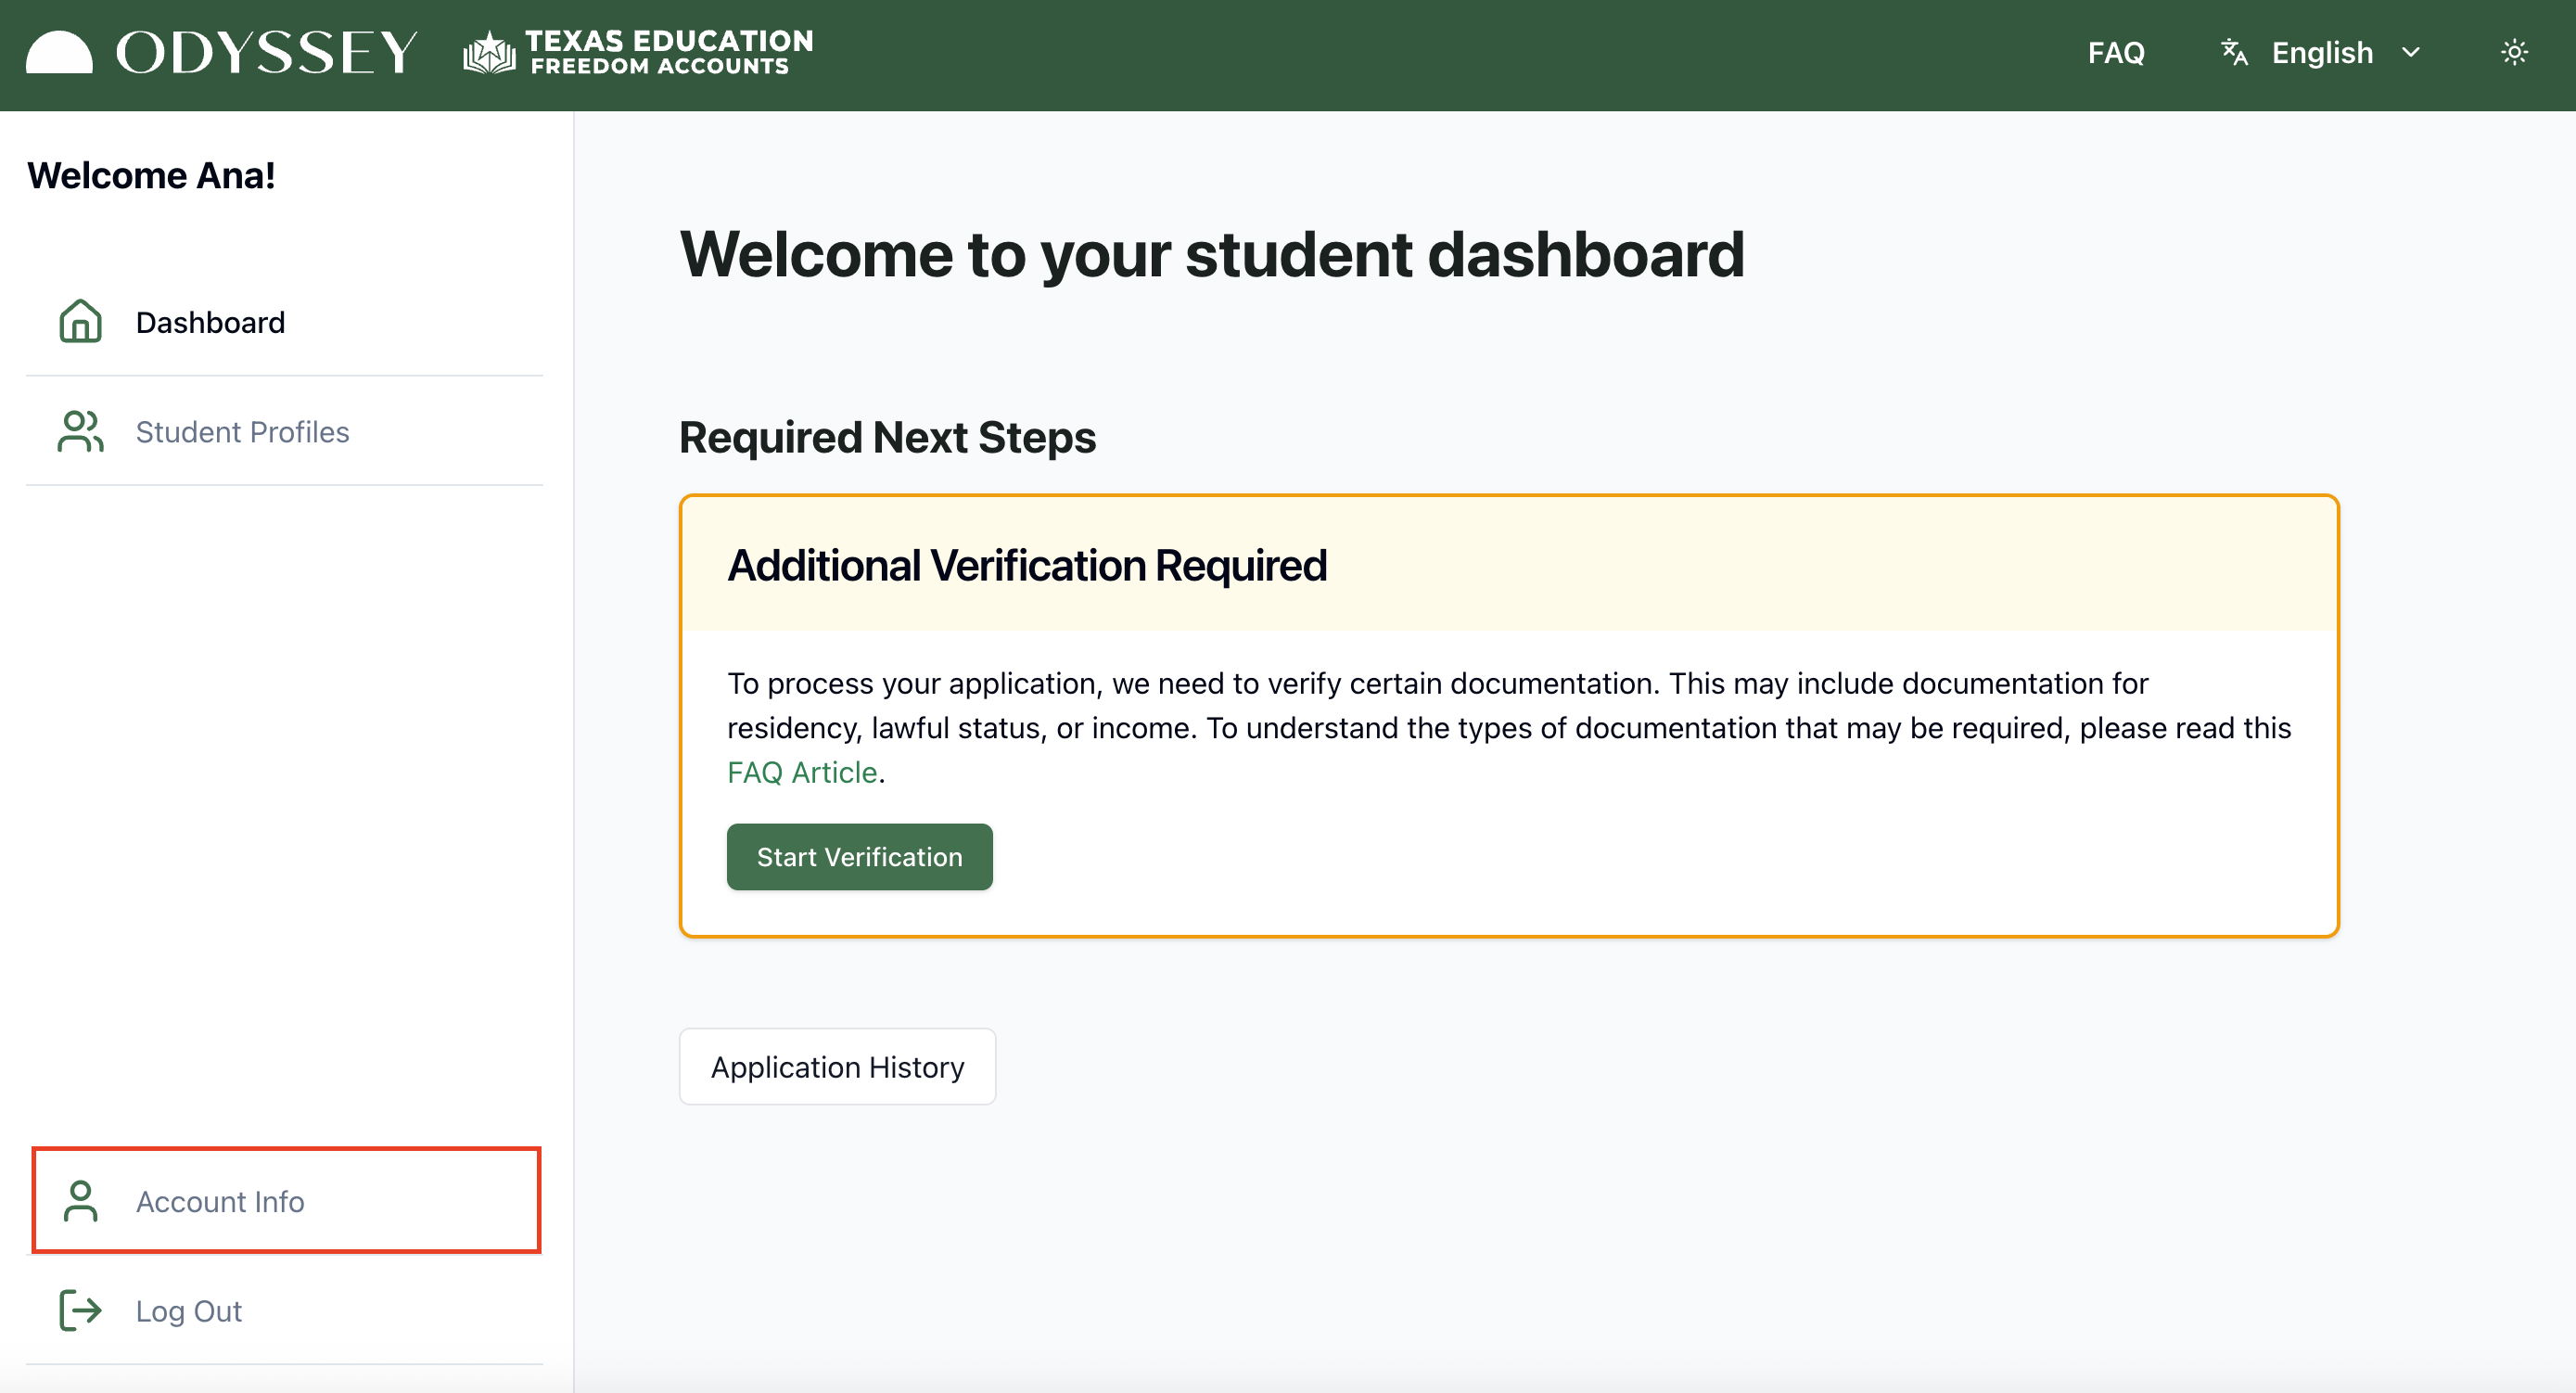Click the Odyssey logo in header
Image resolution: width=2576 pixels, height=1393 pixels.
click(x=221, y=52)
